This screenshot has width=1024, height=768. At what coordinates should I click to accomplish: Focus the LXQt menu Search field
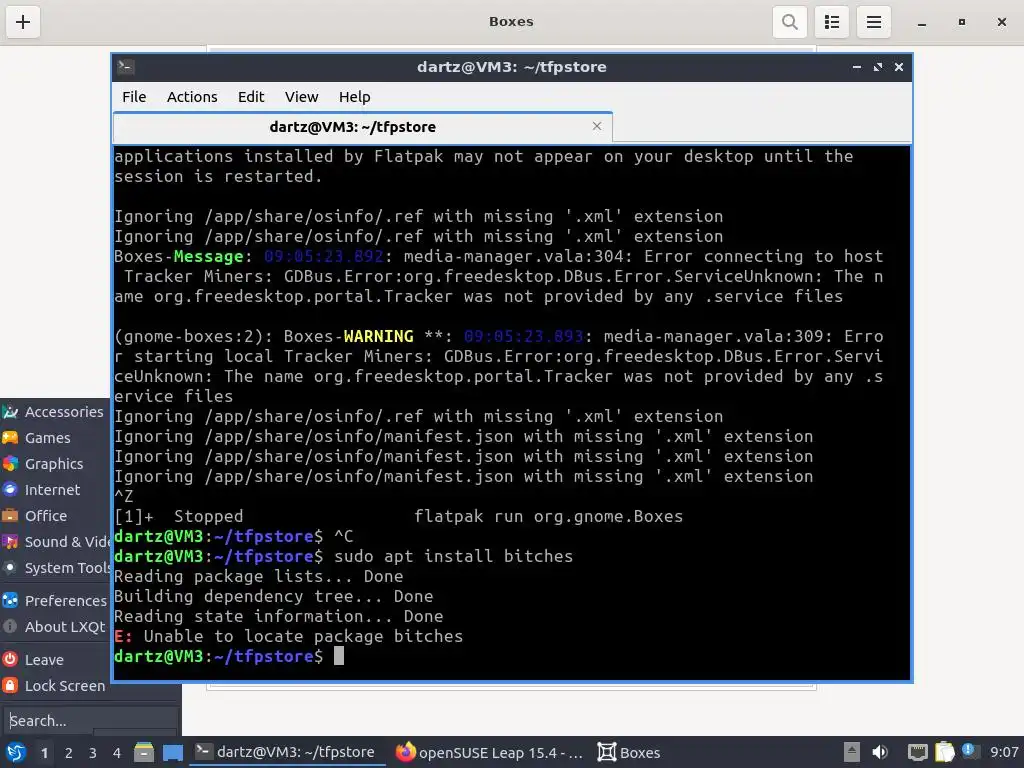click(x=90, y=721)
